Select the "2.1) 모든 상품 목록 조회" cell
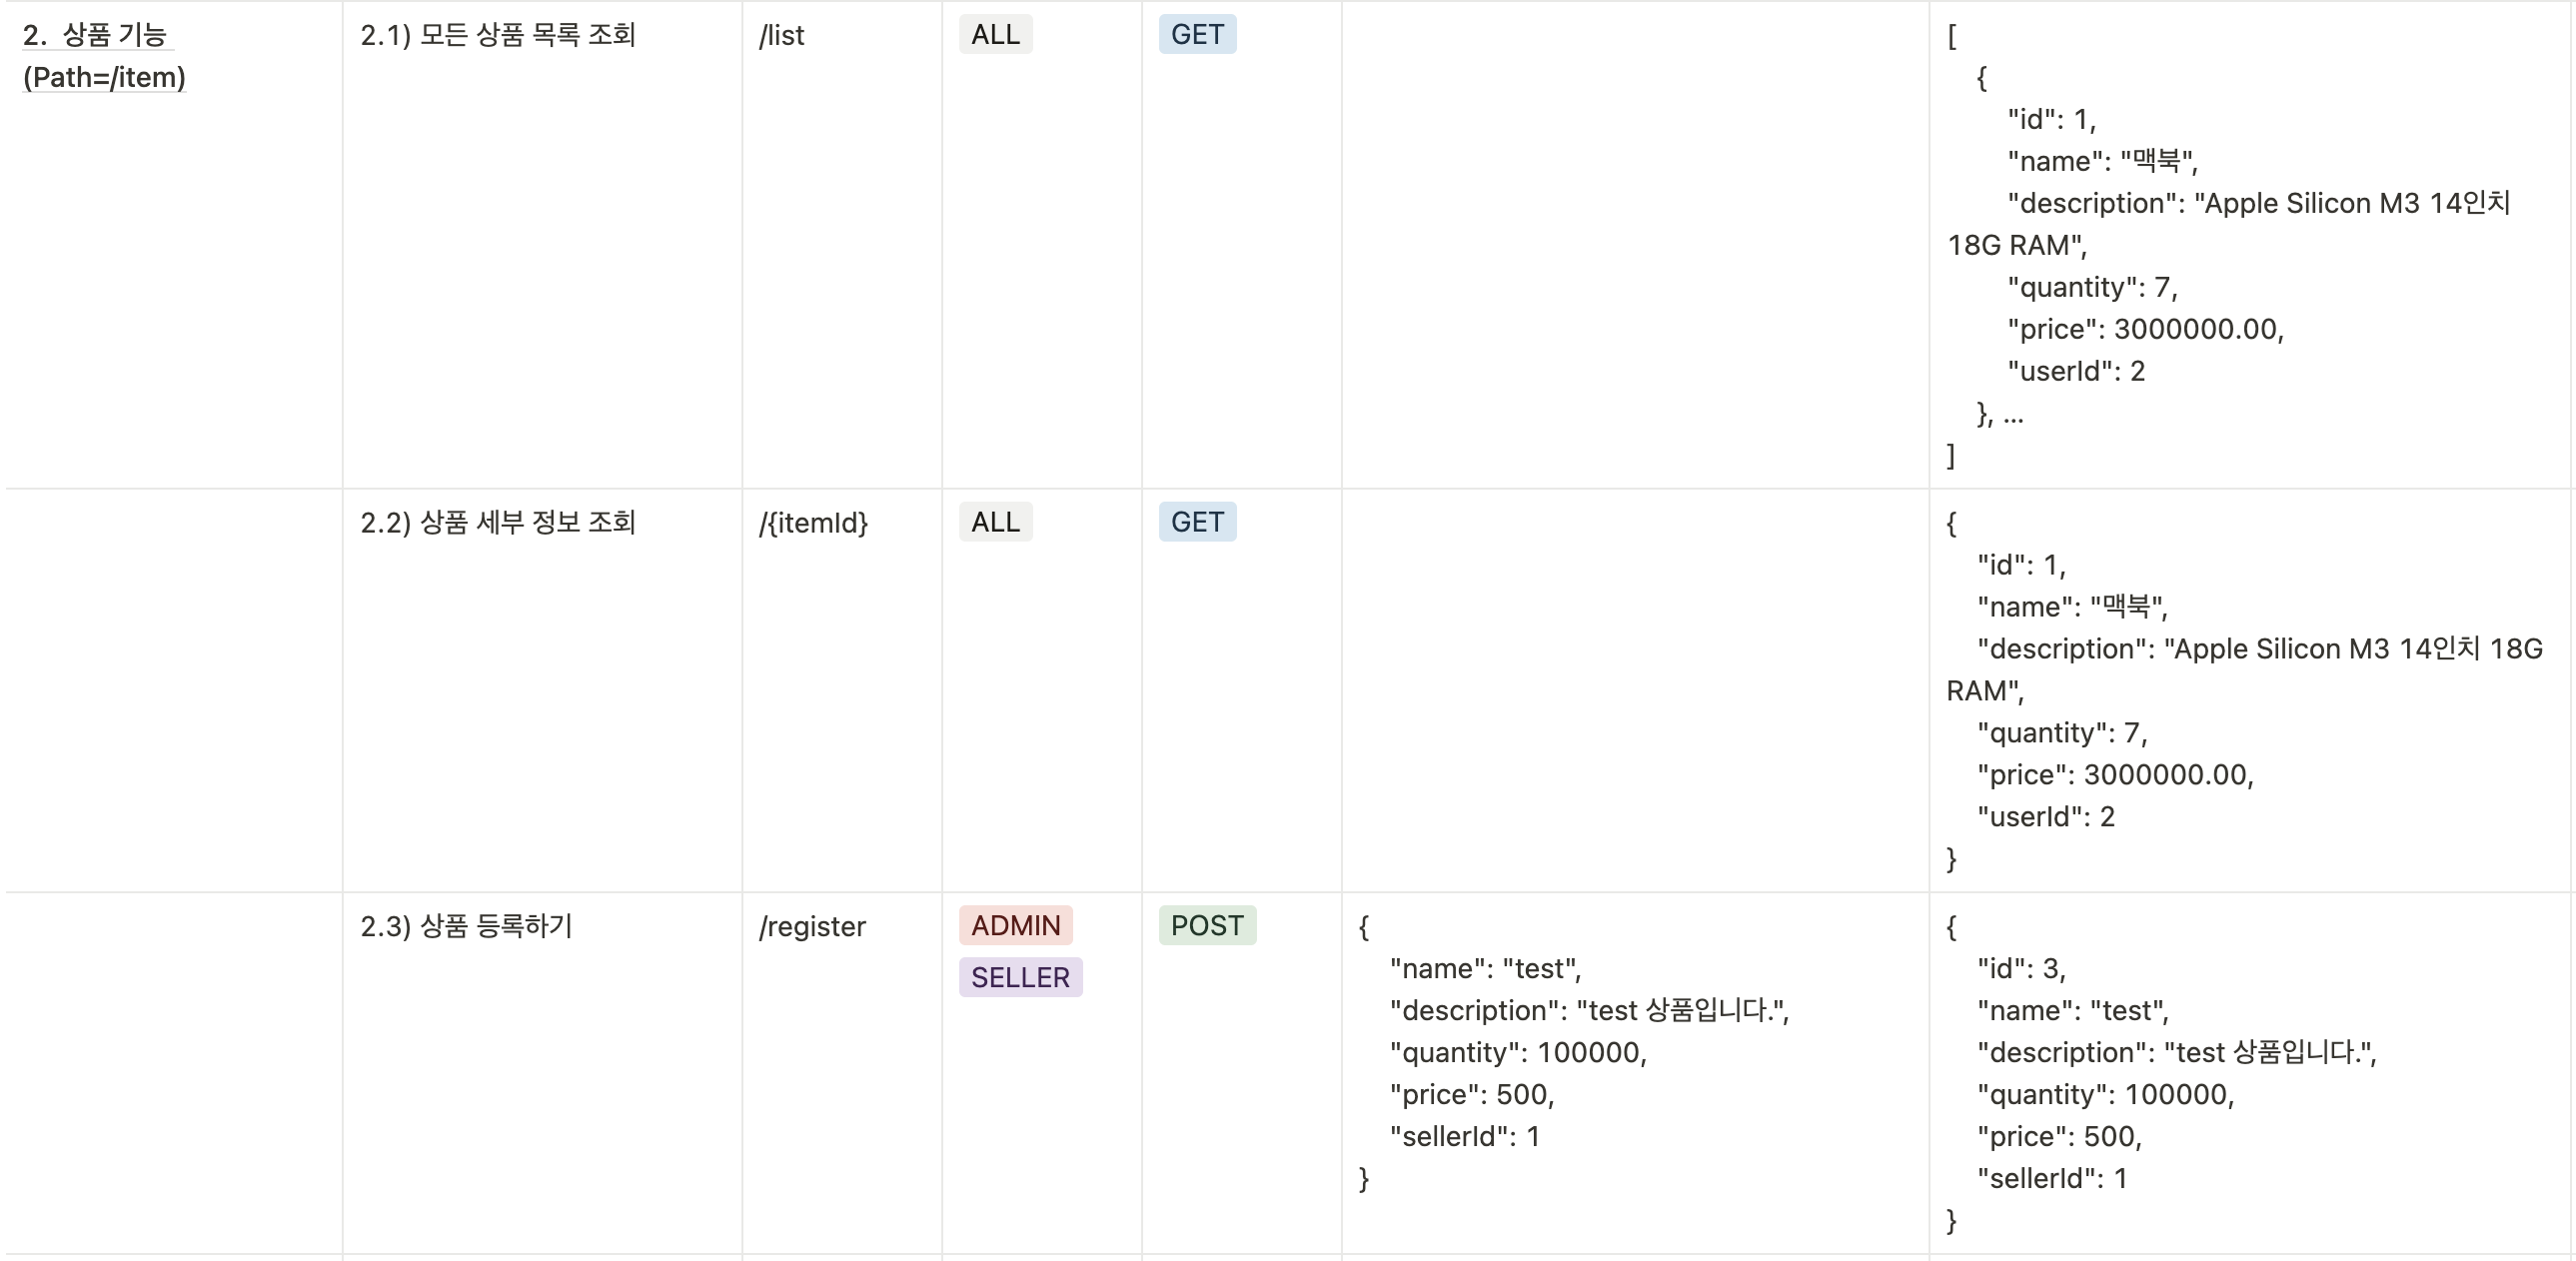 click(497, 35)
